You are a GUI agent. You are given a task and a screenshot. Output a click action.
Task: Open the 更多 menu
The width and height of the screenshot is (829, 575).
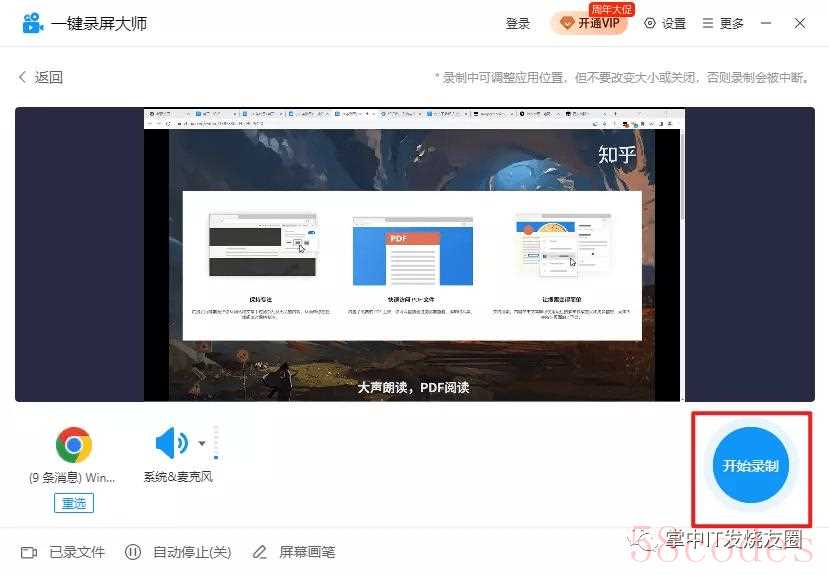tap(723, 24)
